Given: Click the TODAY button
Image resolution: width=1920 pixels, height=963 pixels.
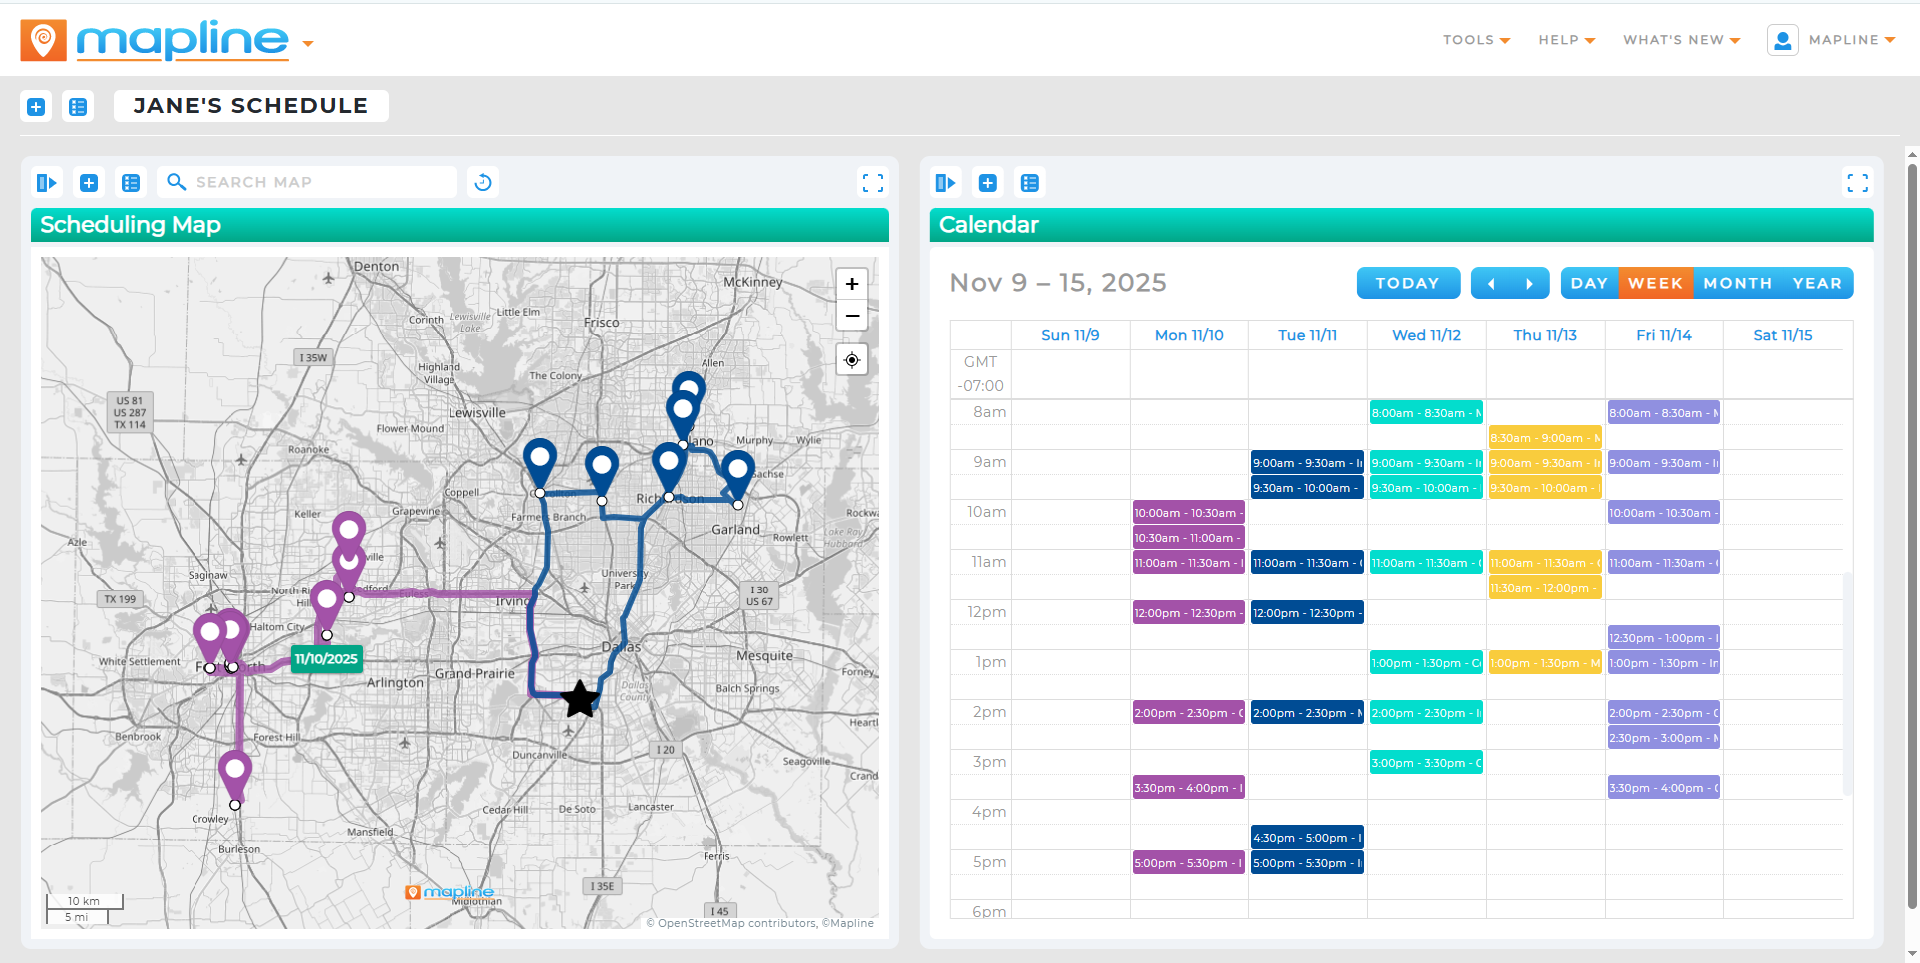Looking at the screenshot, I should click(1408, 283).
